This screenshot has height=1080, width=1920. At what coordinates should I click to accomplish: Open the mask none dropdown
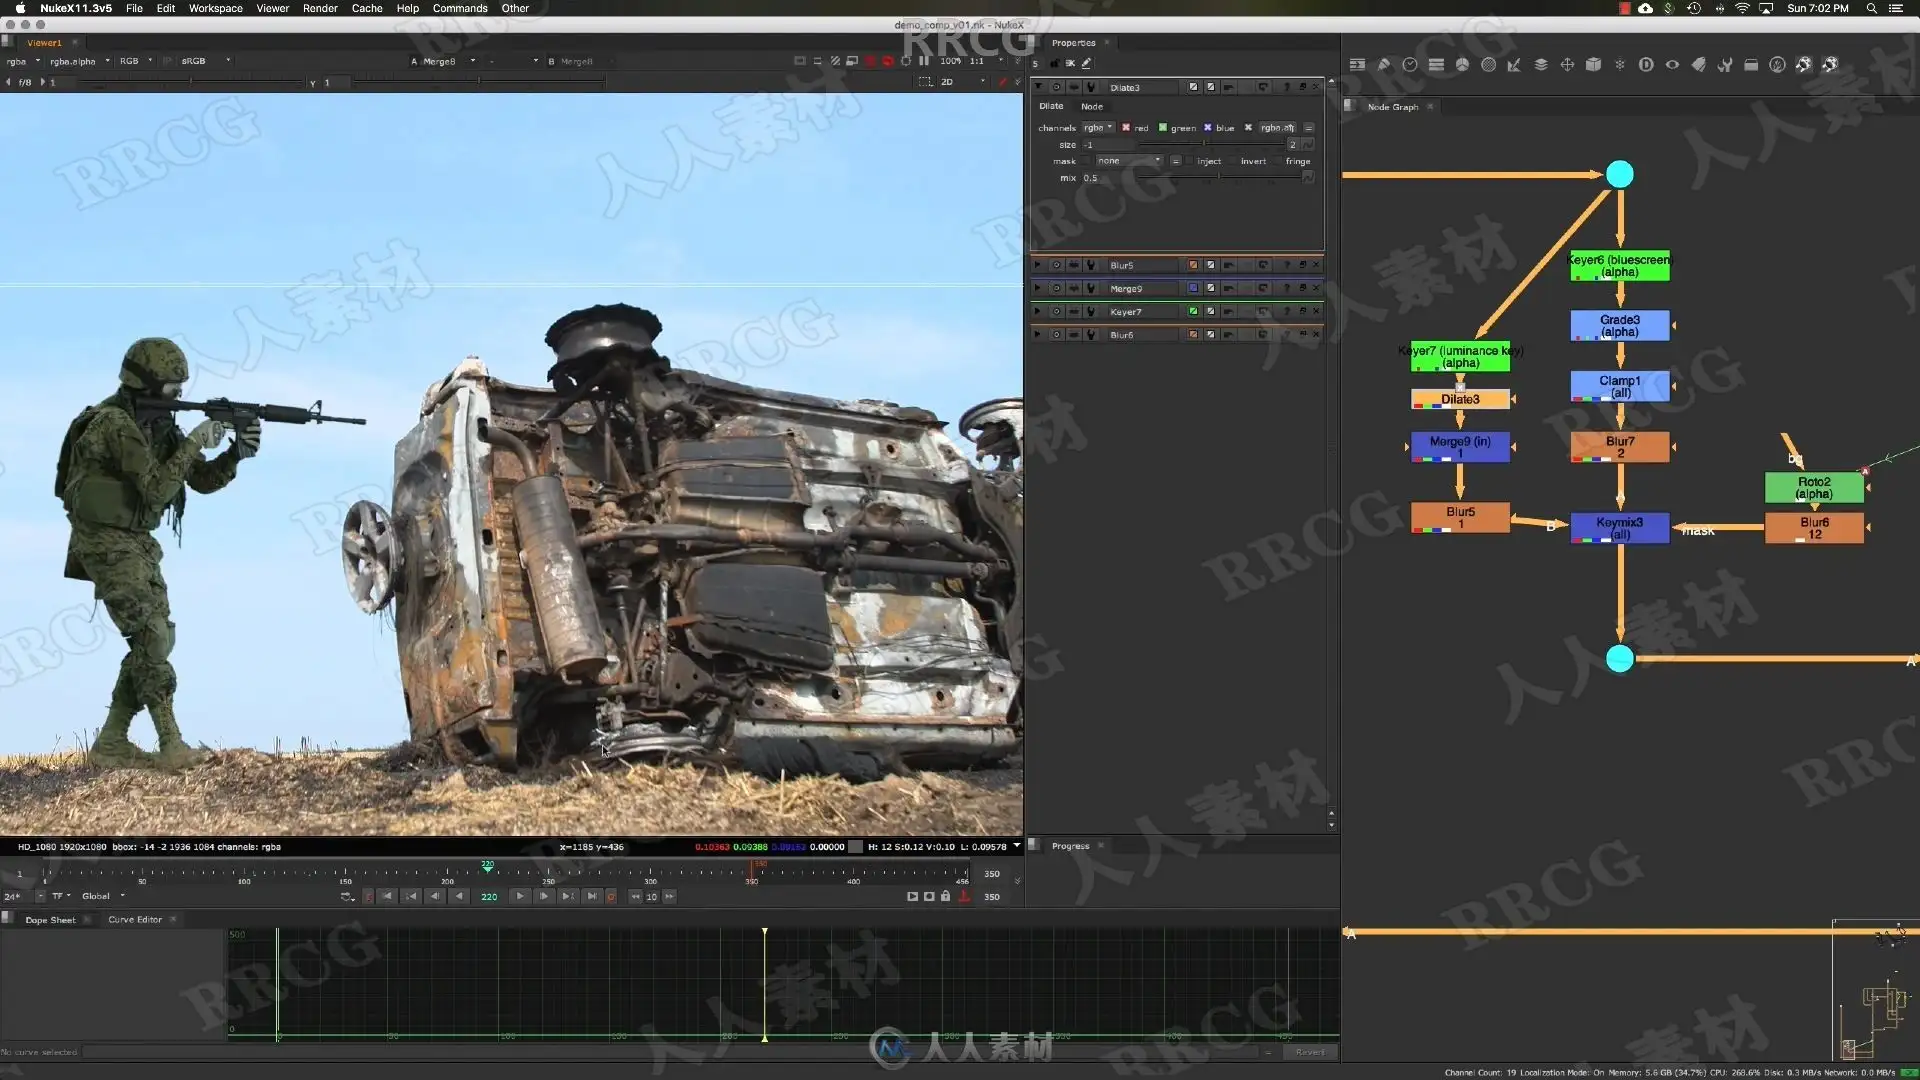click(x=1129, y=161)
